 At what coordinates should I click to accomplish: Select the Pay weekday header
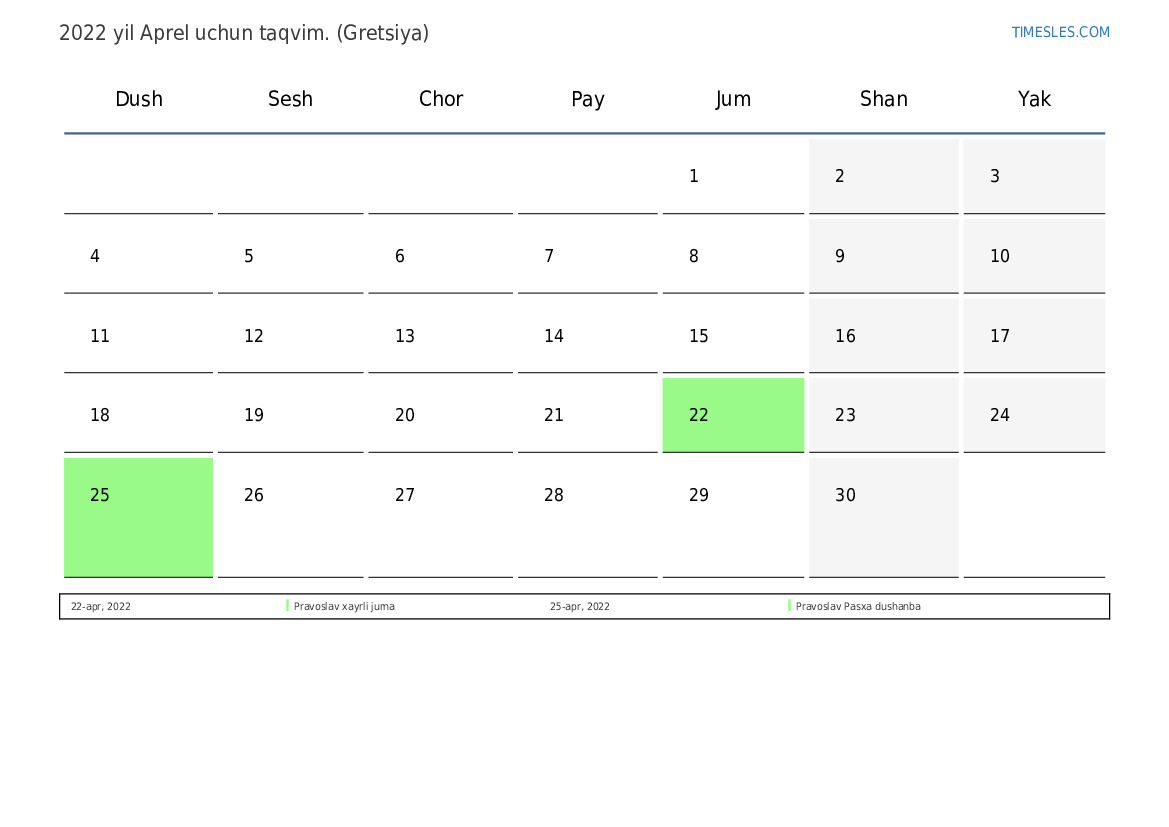click(x=587, y=99)
